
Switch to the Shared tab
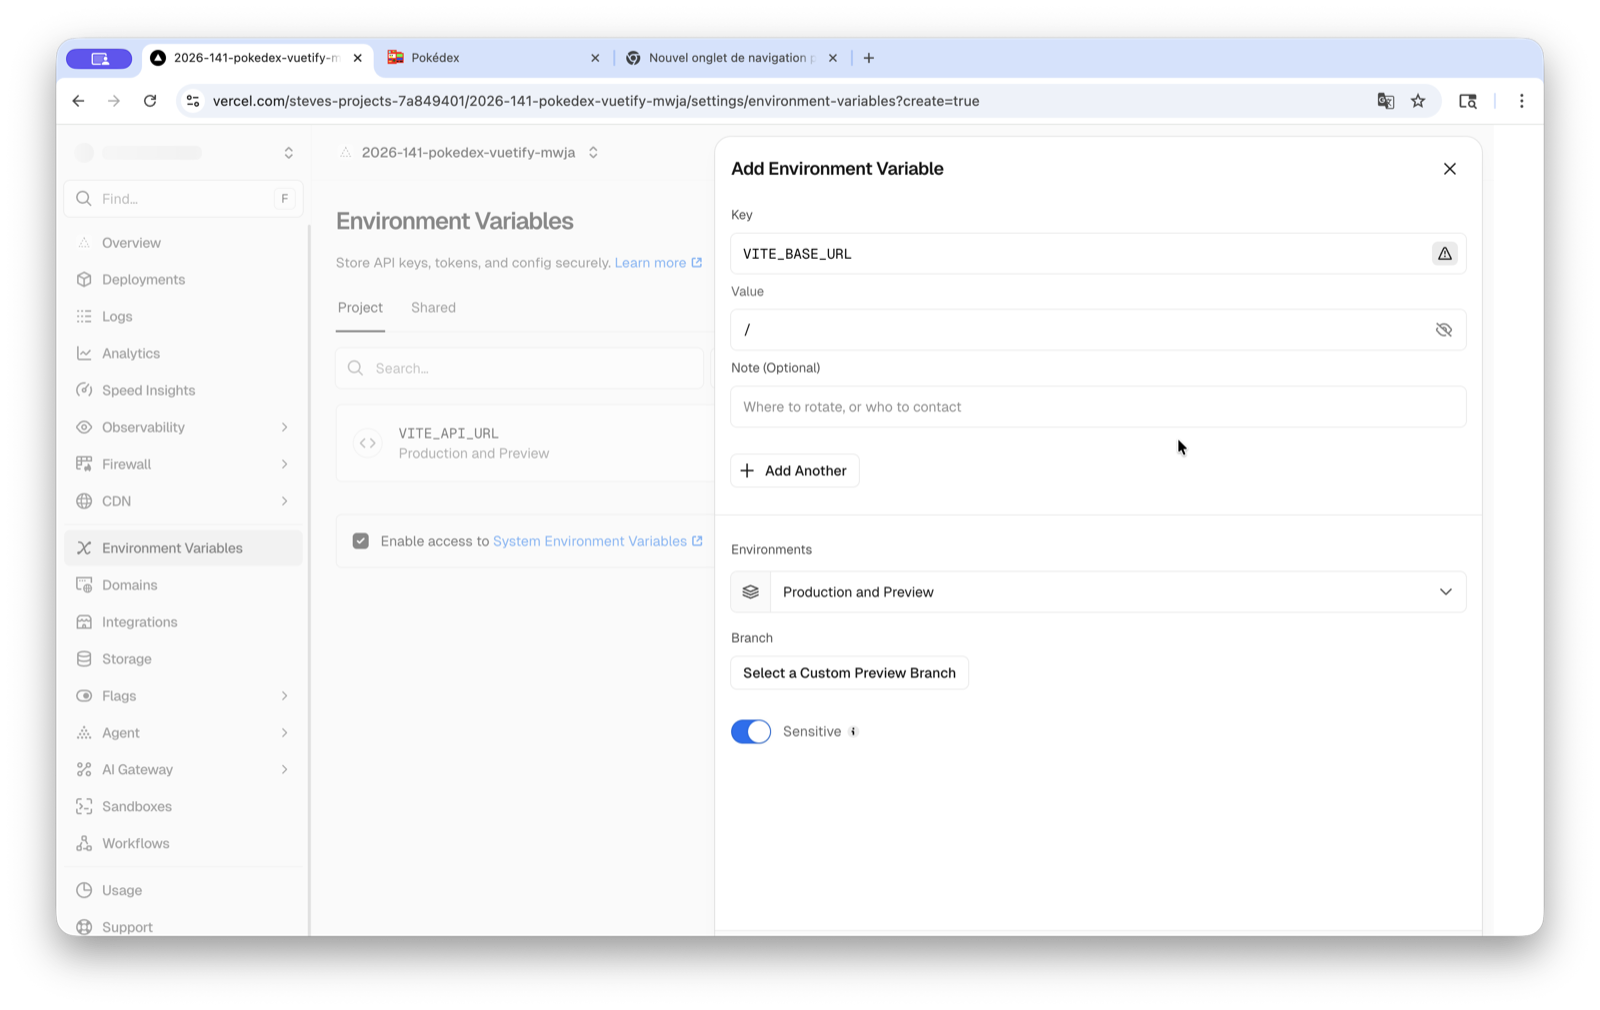coord(433,307)
